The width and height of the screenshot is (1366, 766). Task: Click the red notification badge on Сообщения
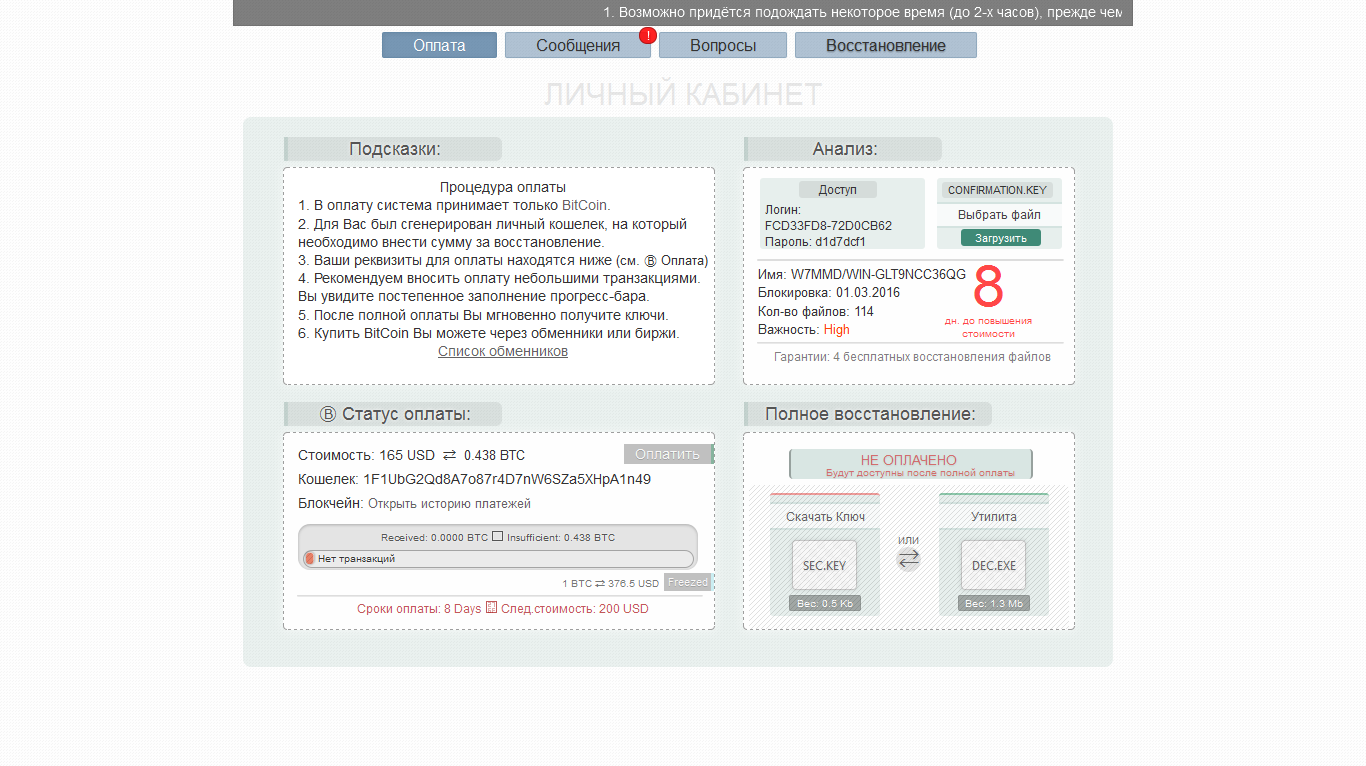point(647,36)
